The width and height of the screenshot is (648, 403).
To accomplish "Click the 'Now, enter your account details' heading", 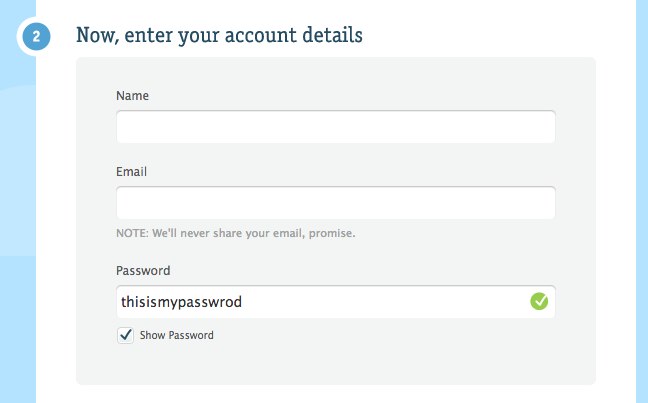I will 219,36.
